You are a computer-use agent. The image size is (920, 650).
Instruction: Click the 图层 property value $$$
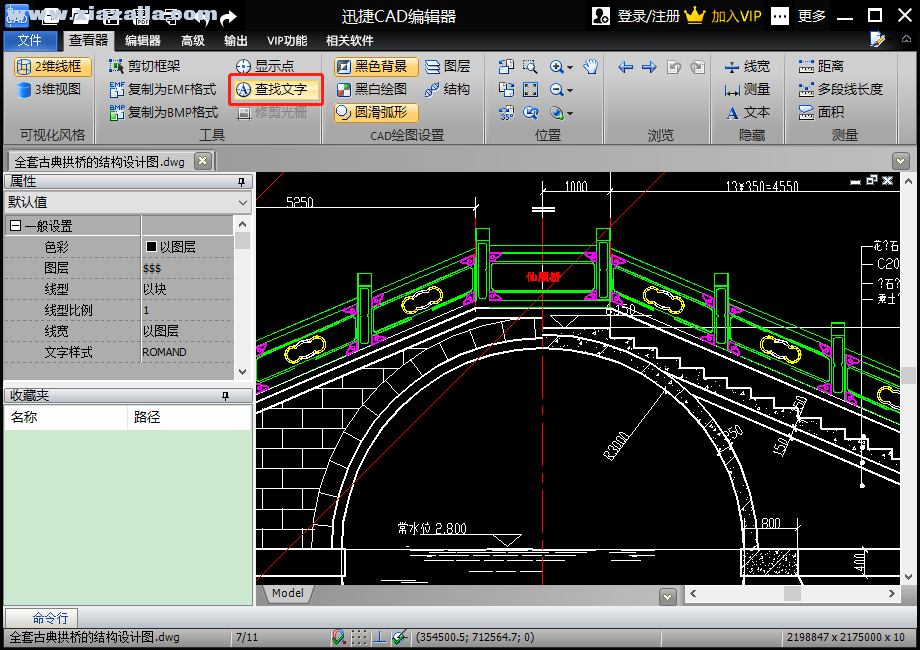click(x=152, y=268)
